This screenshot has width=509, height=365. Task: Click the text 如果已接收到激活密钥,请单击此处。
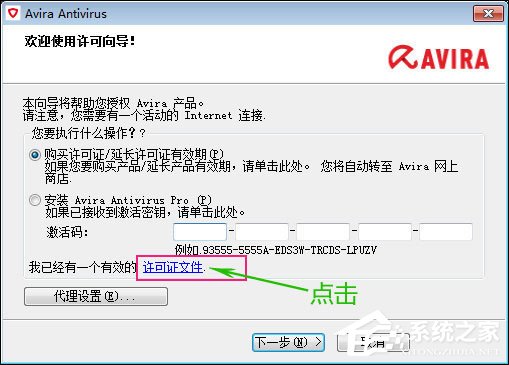click(145, 212)
